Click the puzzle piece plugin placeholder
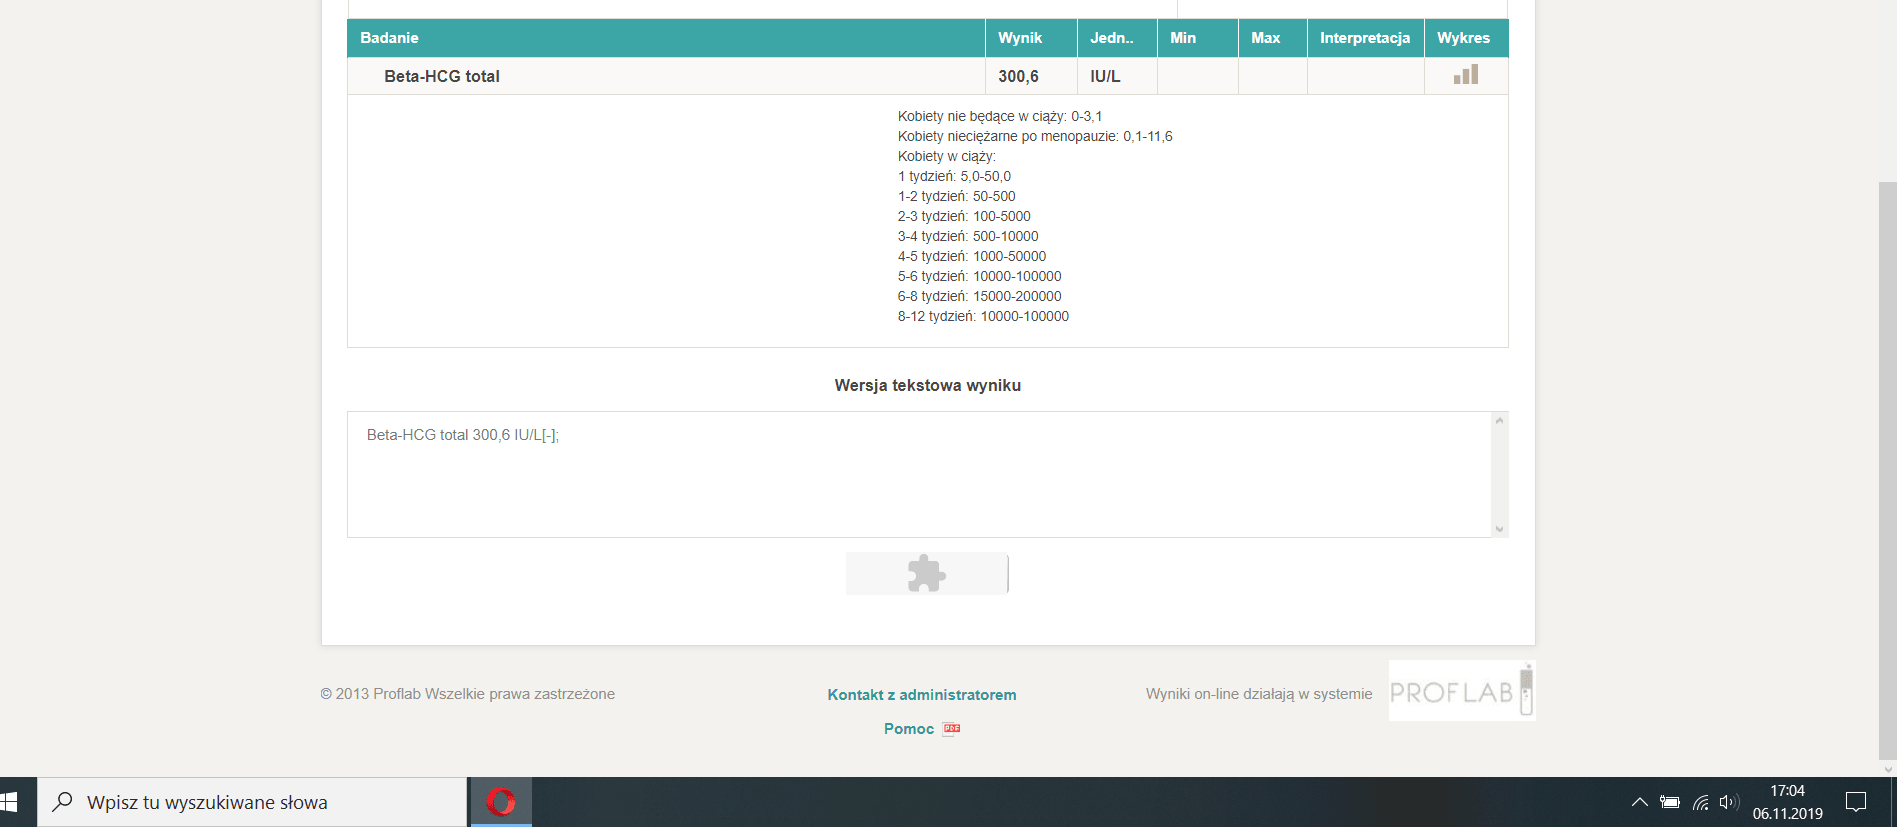 (926, 574)
